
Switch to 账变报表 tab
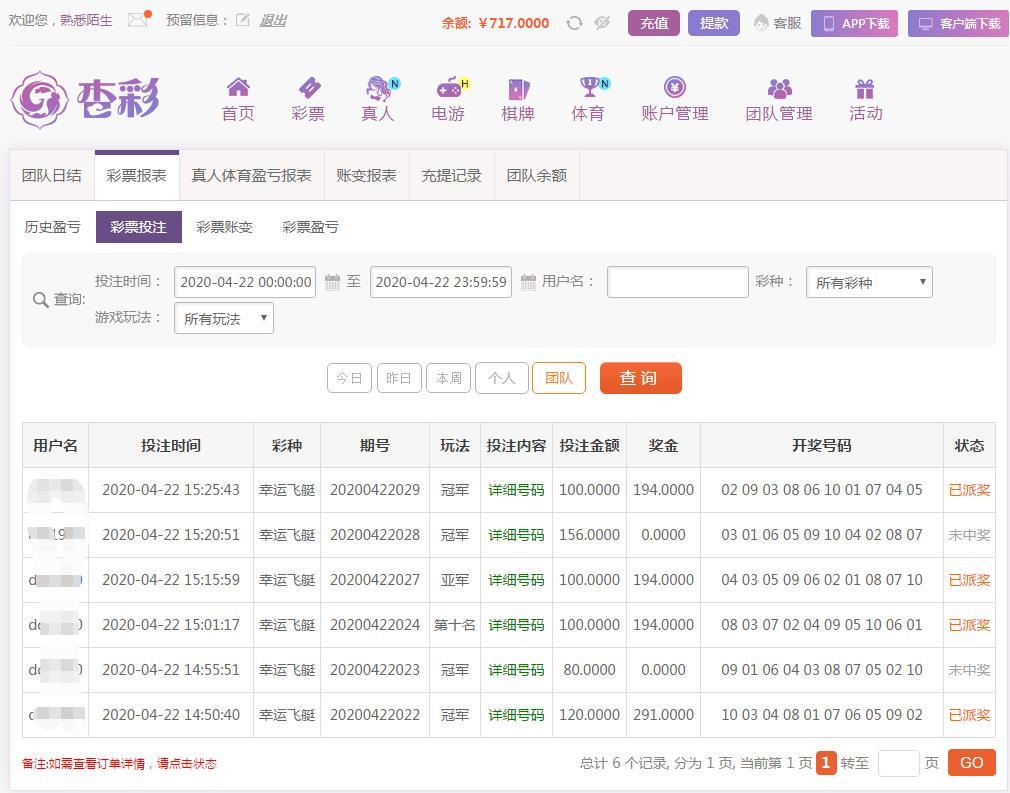[366, 176]
